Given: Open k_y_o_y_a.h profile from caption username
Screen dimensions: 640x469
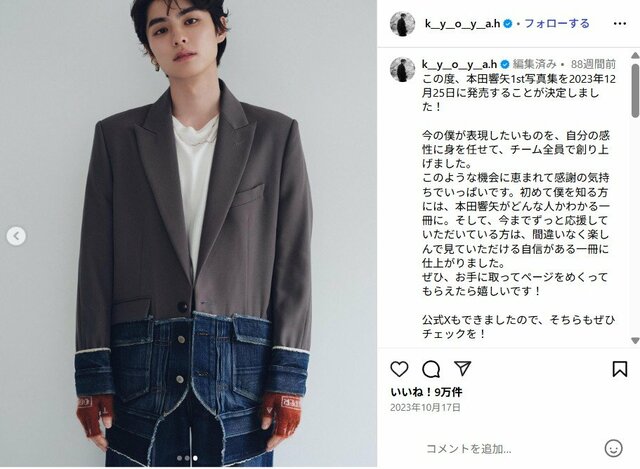Looking at the screenshot, I should [459, 64].
